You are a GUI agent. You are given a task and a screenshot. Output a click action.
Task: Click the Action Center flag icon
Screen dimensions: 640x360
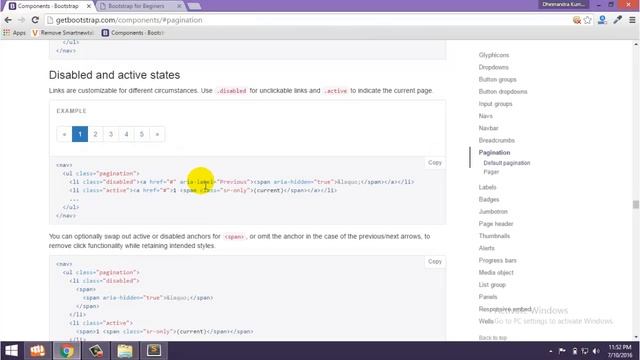tap(562, 351)
